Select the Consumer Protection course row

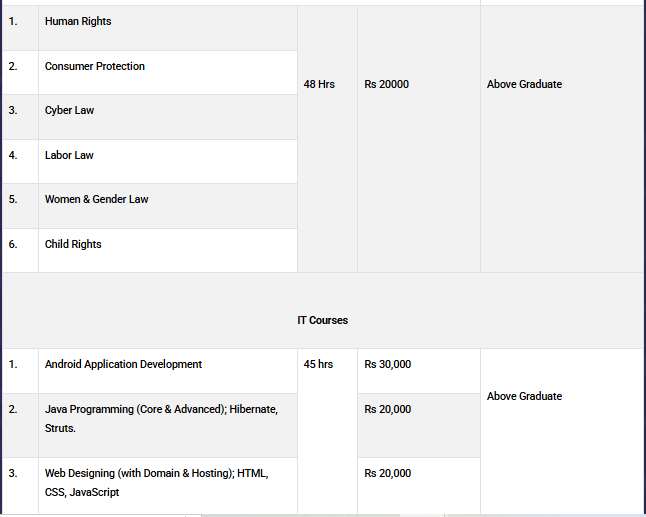tap(95, 67)
